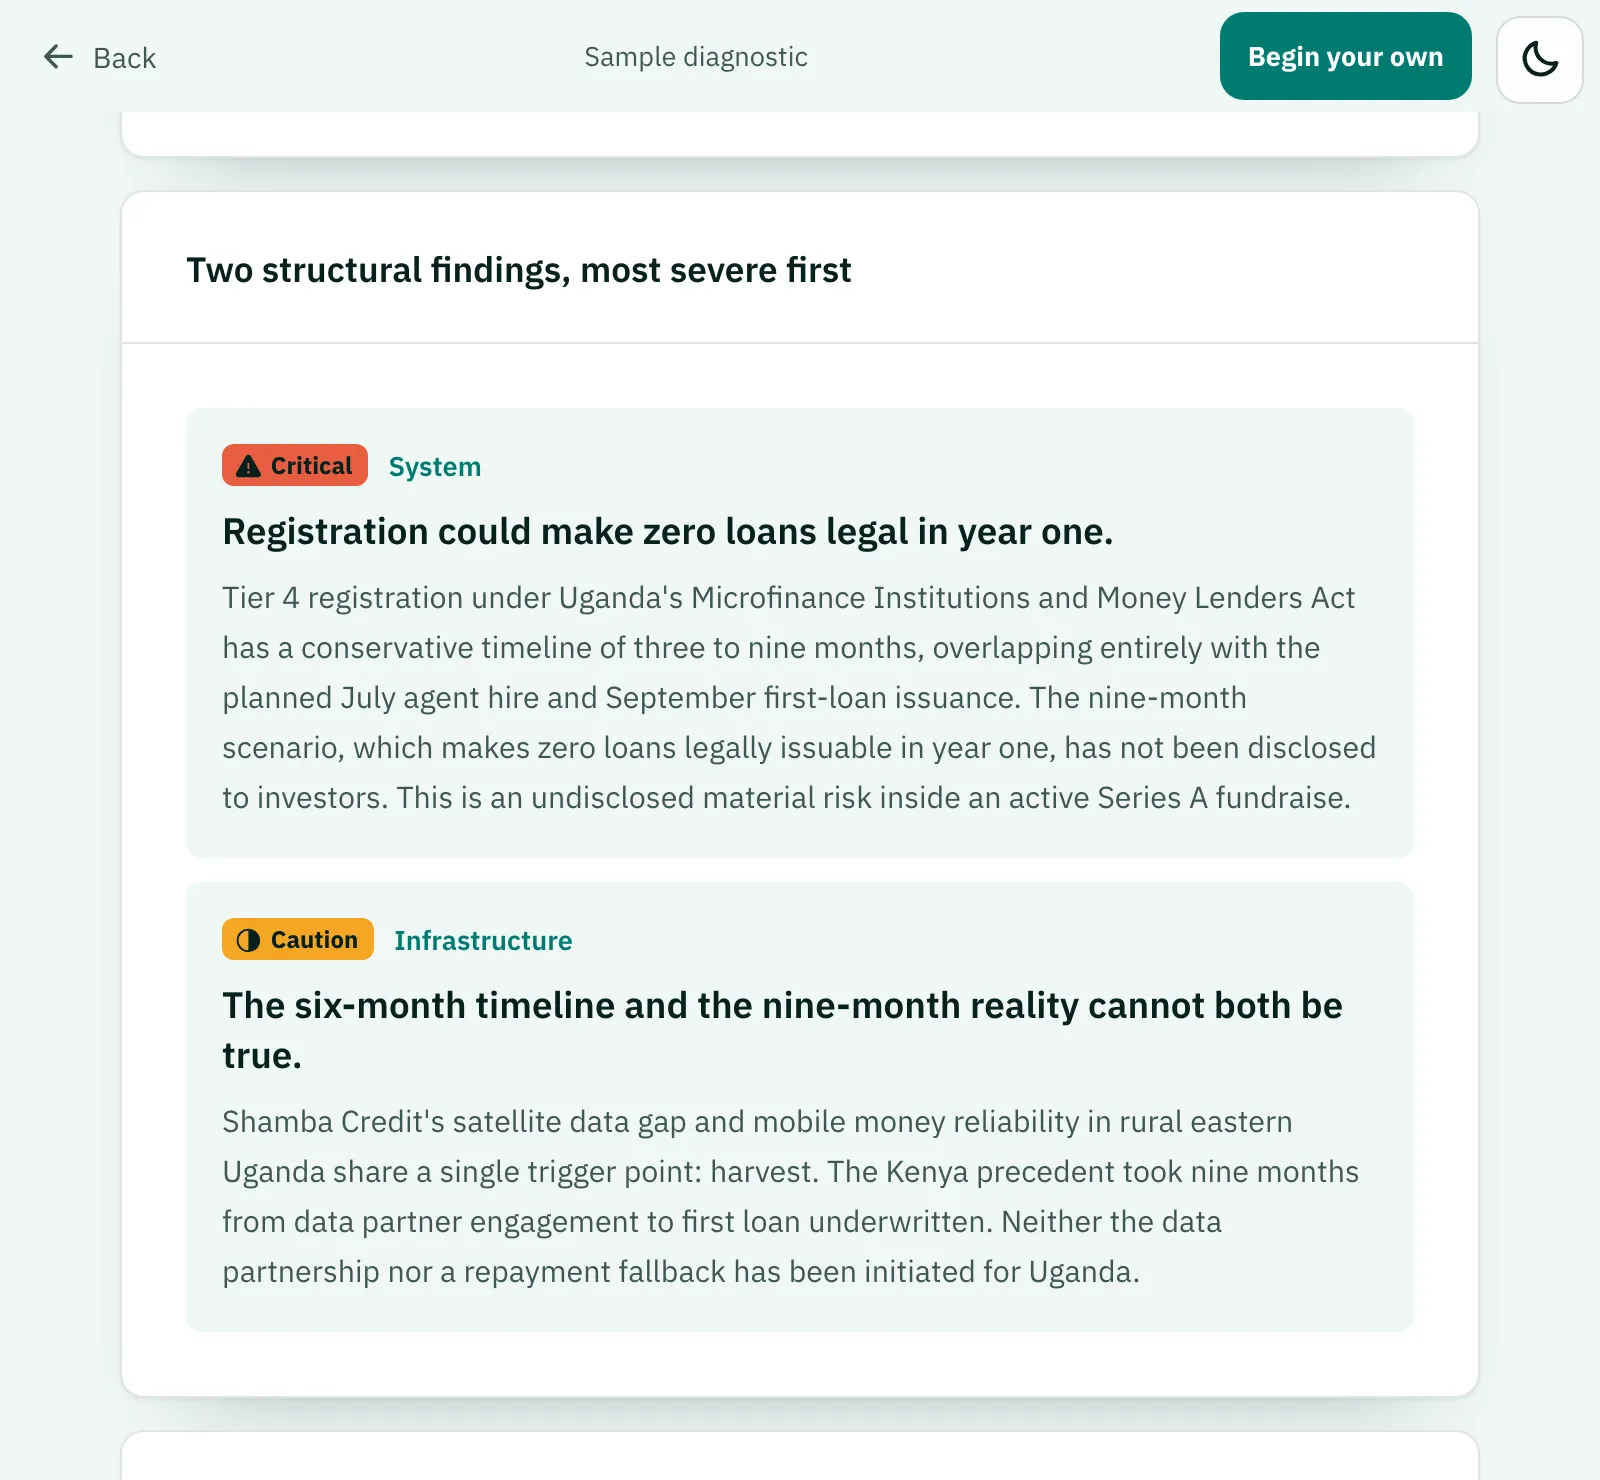
Task: Click the System category label
Action: [435, 467]
